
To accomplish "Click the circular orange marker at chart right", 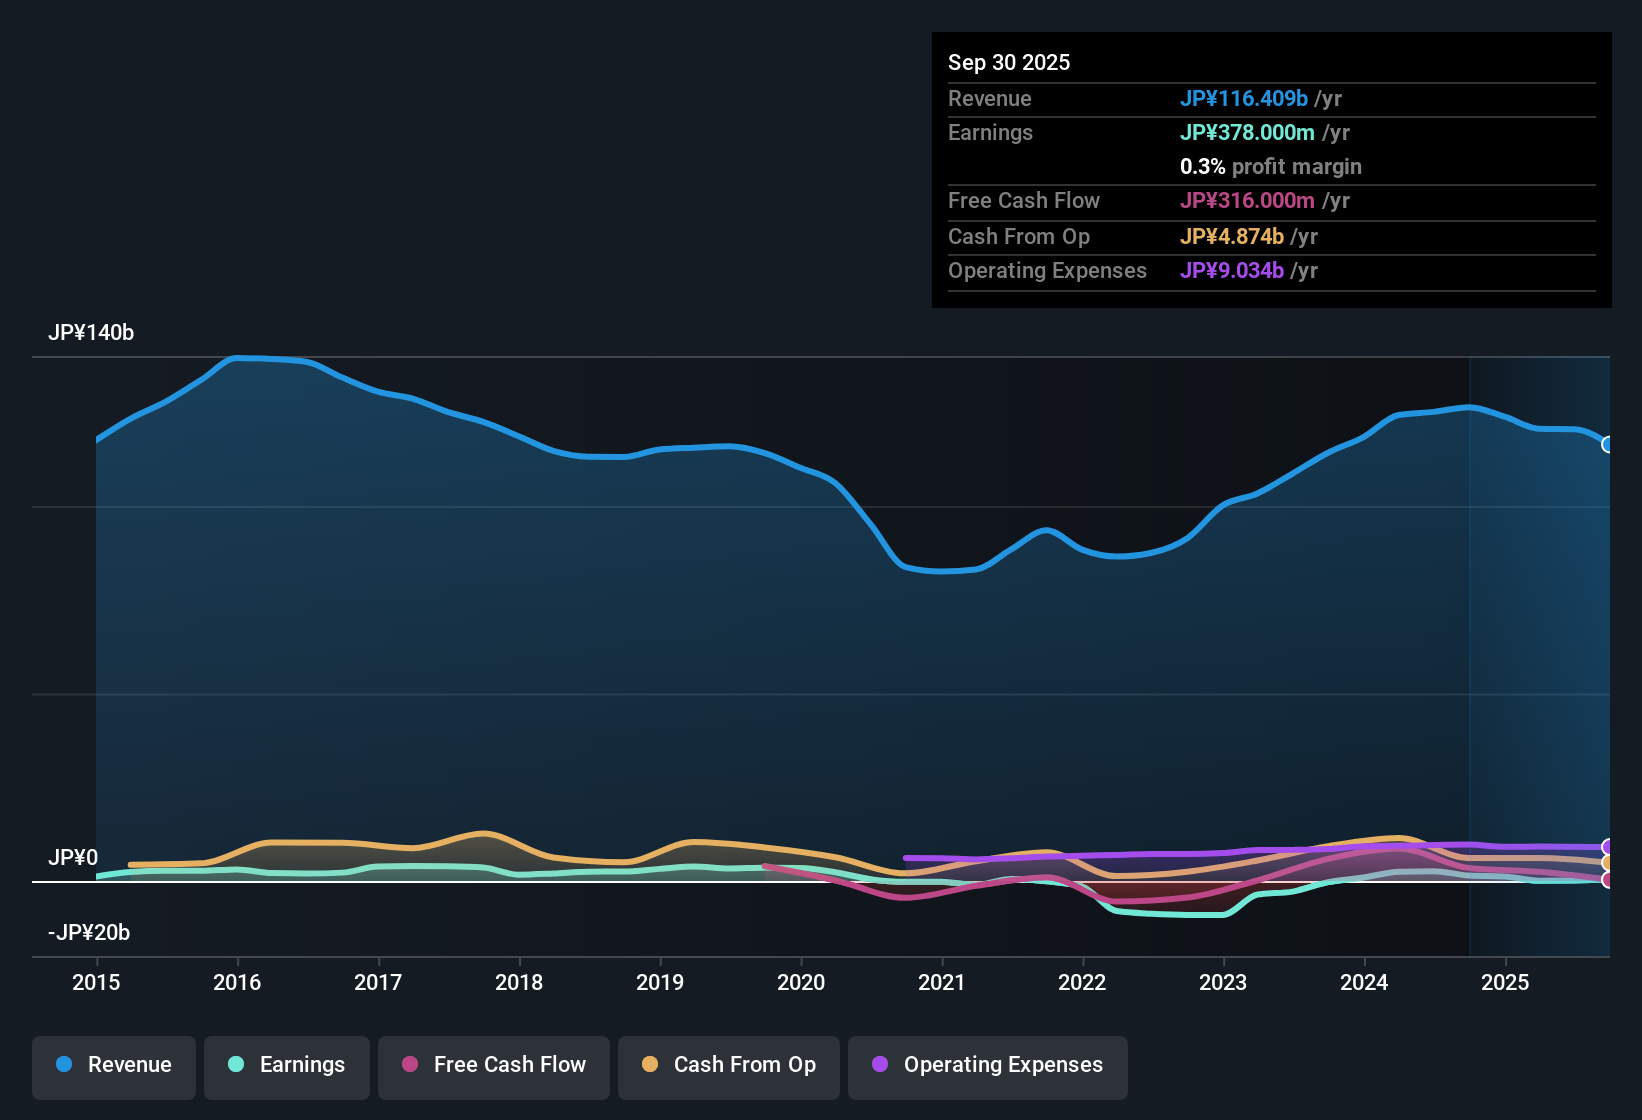I will click(x=1607, y=861).
